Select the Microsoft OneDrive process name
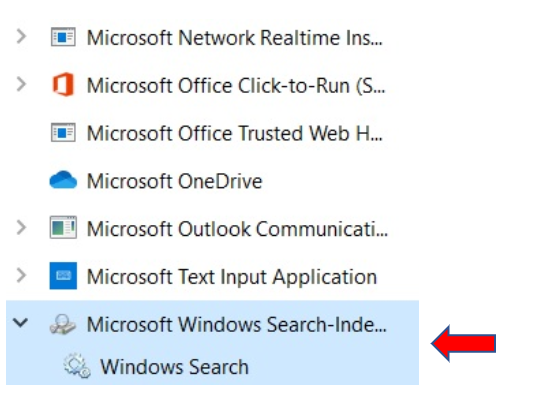 coord(175,181)
